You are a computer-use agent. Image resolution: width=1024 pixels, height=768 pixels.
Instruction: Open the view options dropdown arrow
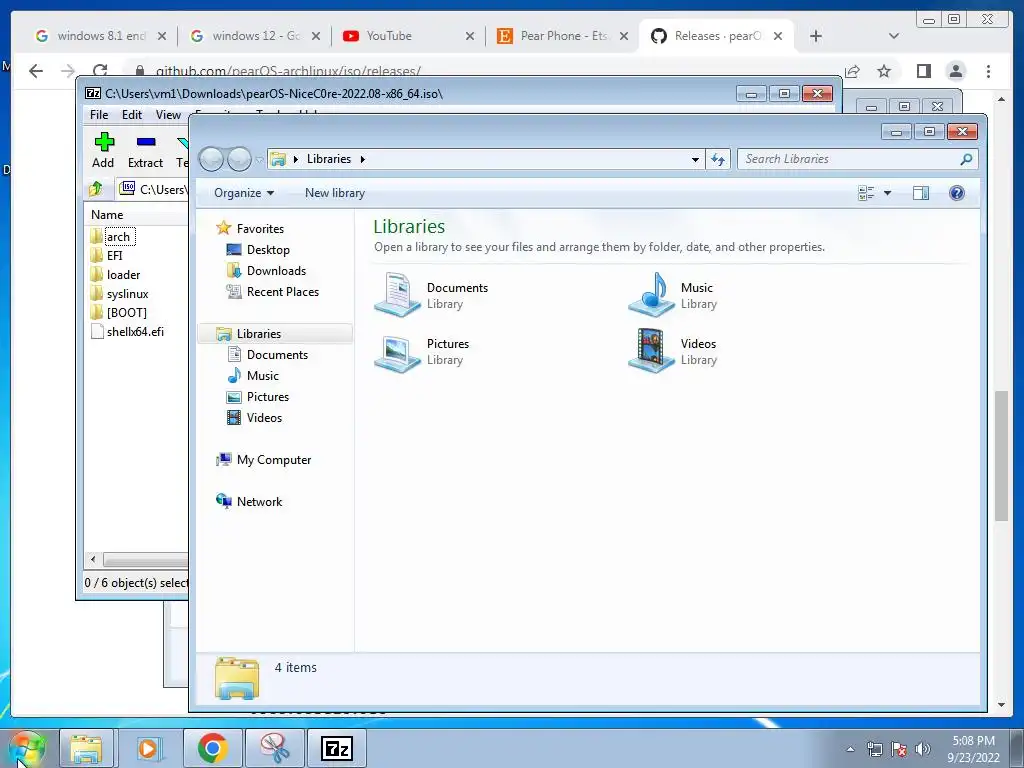tap(888, 193)
